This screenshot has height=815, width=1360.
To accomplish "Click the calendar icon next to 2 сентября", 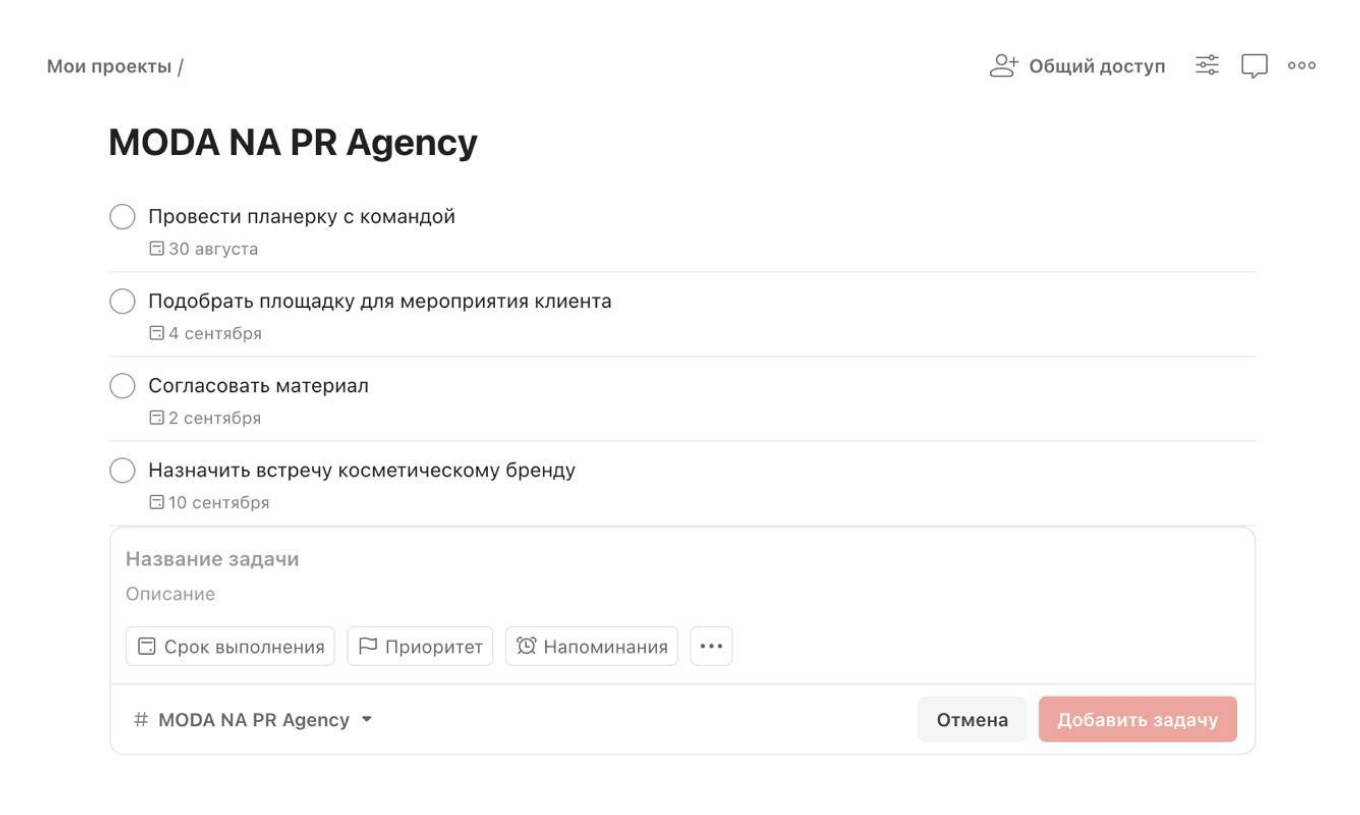I will pos(156,418).
